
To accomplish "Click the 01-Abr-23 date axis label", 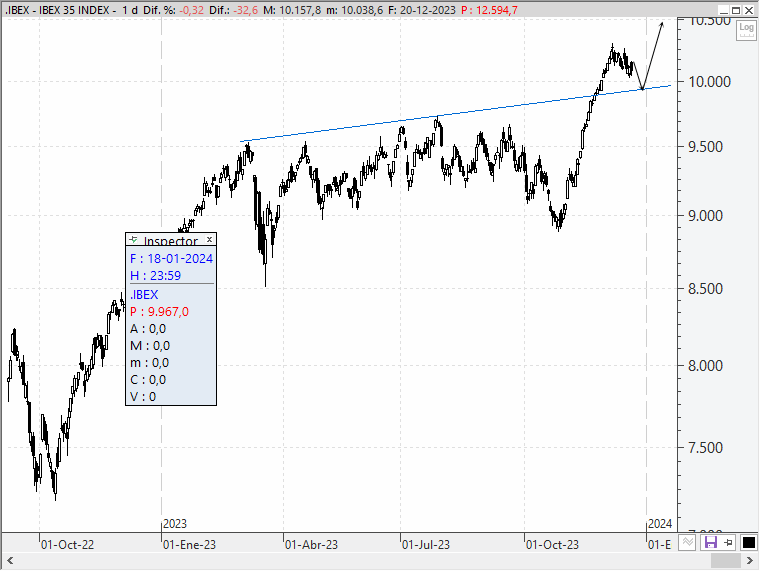I will (x=311, y=545).
